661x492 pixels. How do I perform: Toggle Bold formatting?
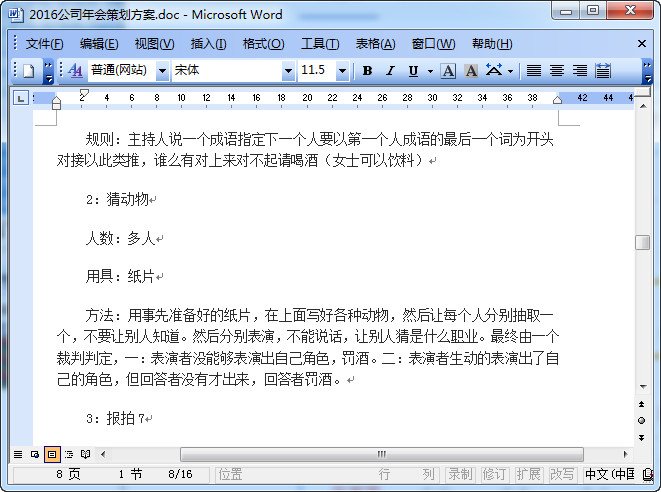[x=367, y=71]
